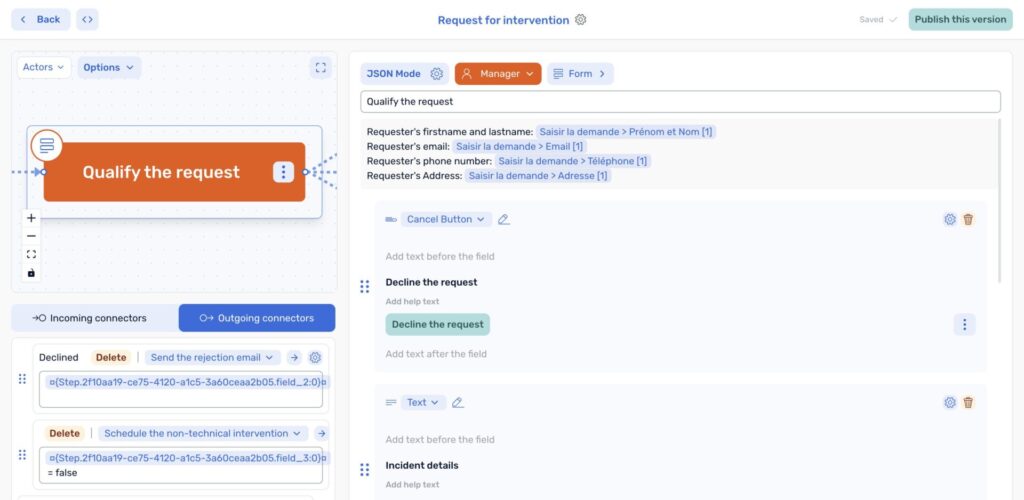1024x500 pixels.
Task: Click the Publish this version button
Action: click(x=959, y=20)
